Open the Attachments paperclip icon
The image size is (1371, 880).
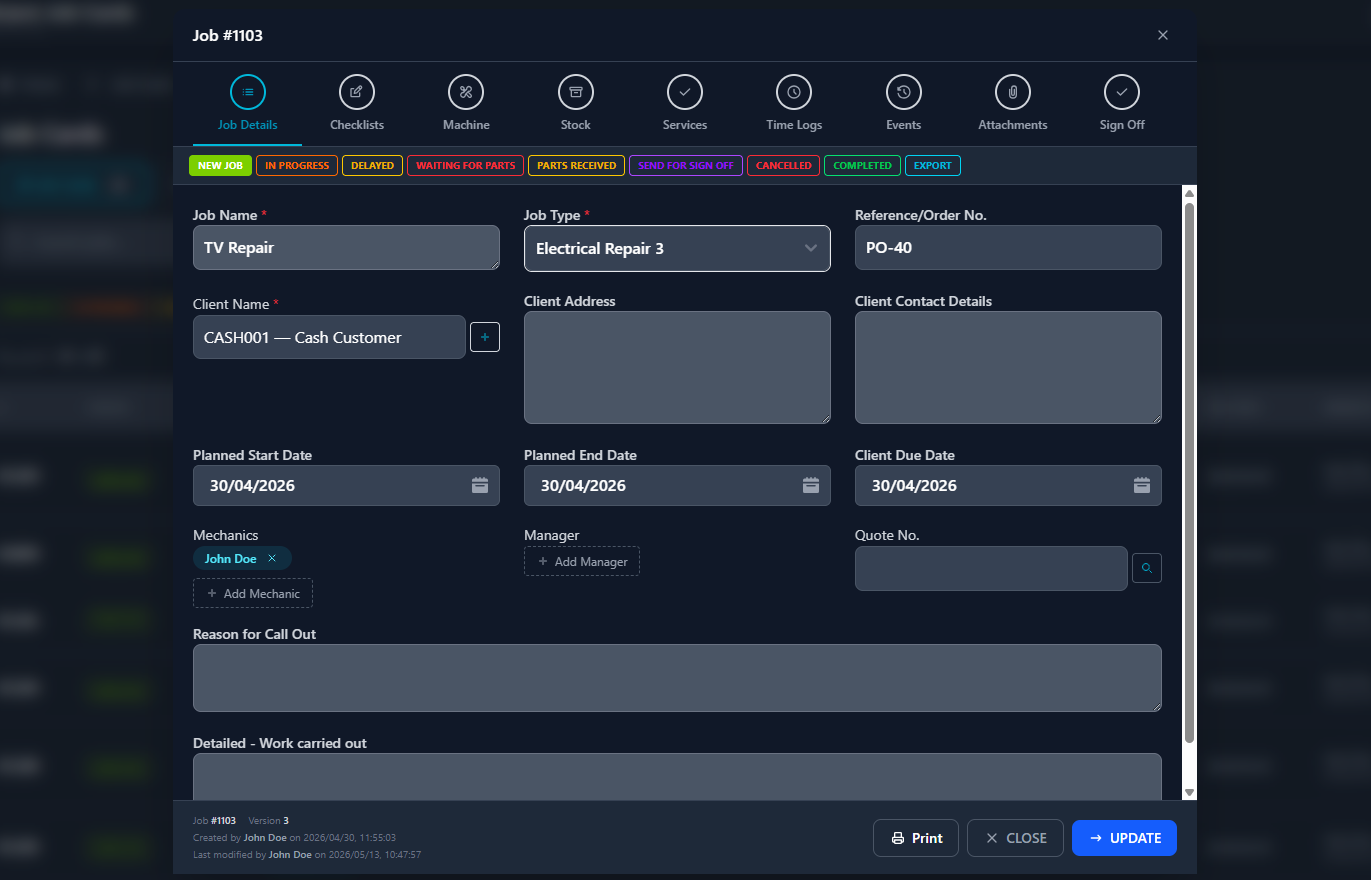1013,92
